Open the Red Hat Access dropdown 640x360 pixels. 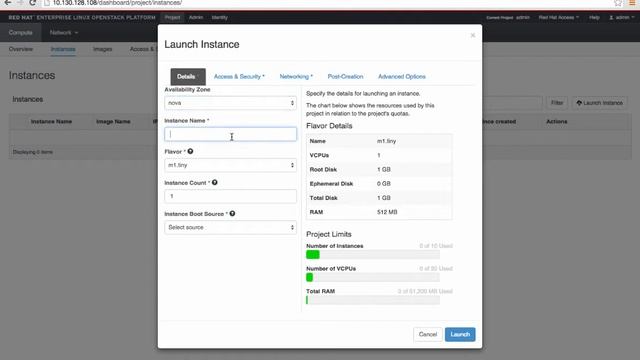pyautogui.click(x=558, y=18)
